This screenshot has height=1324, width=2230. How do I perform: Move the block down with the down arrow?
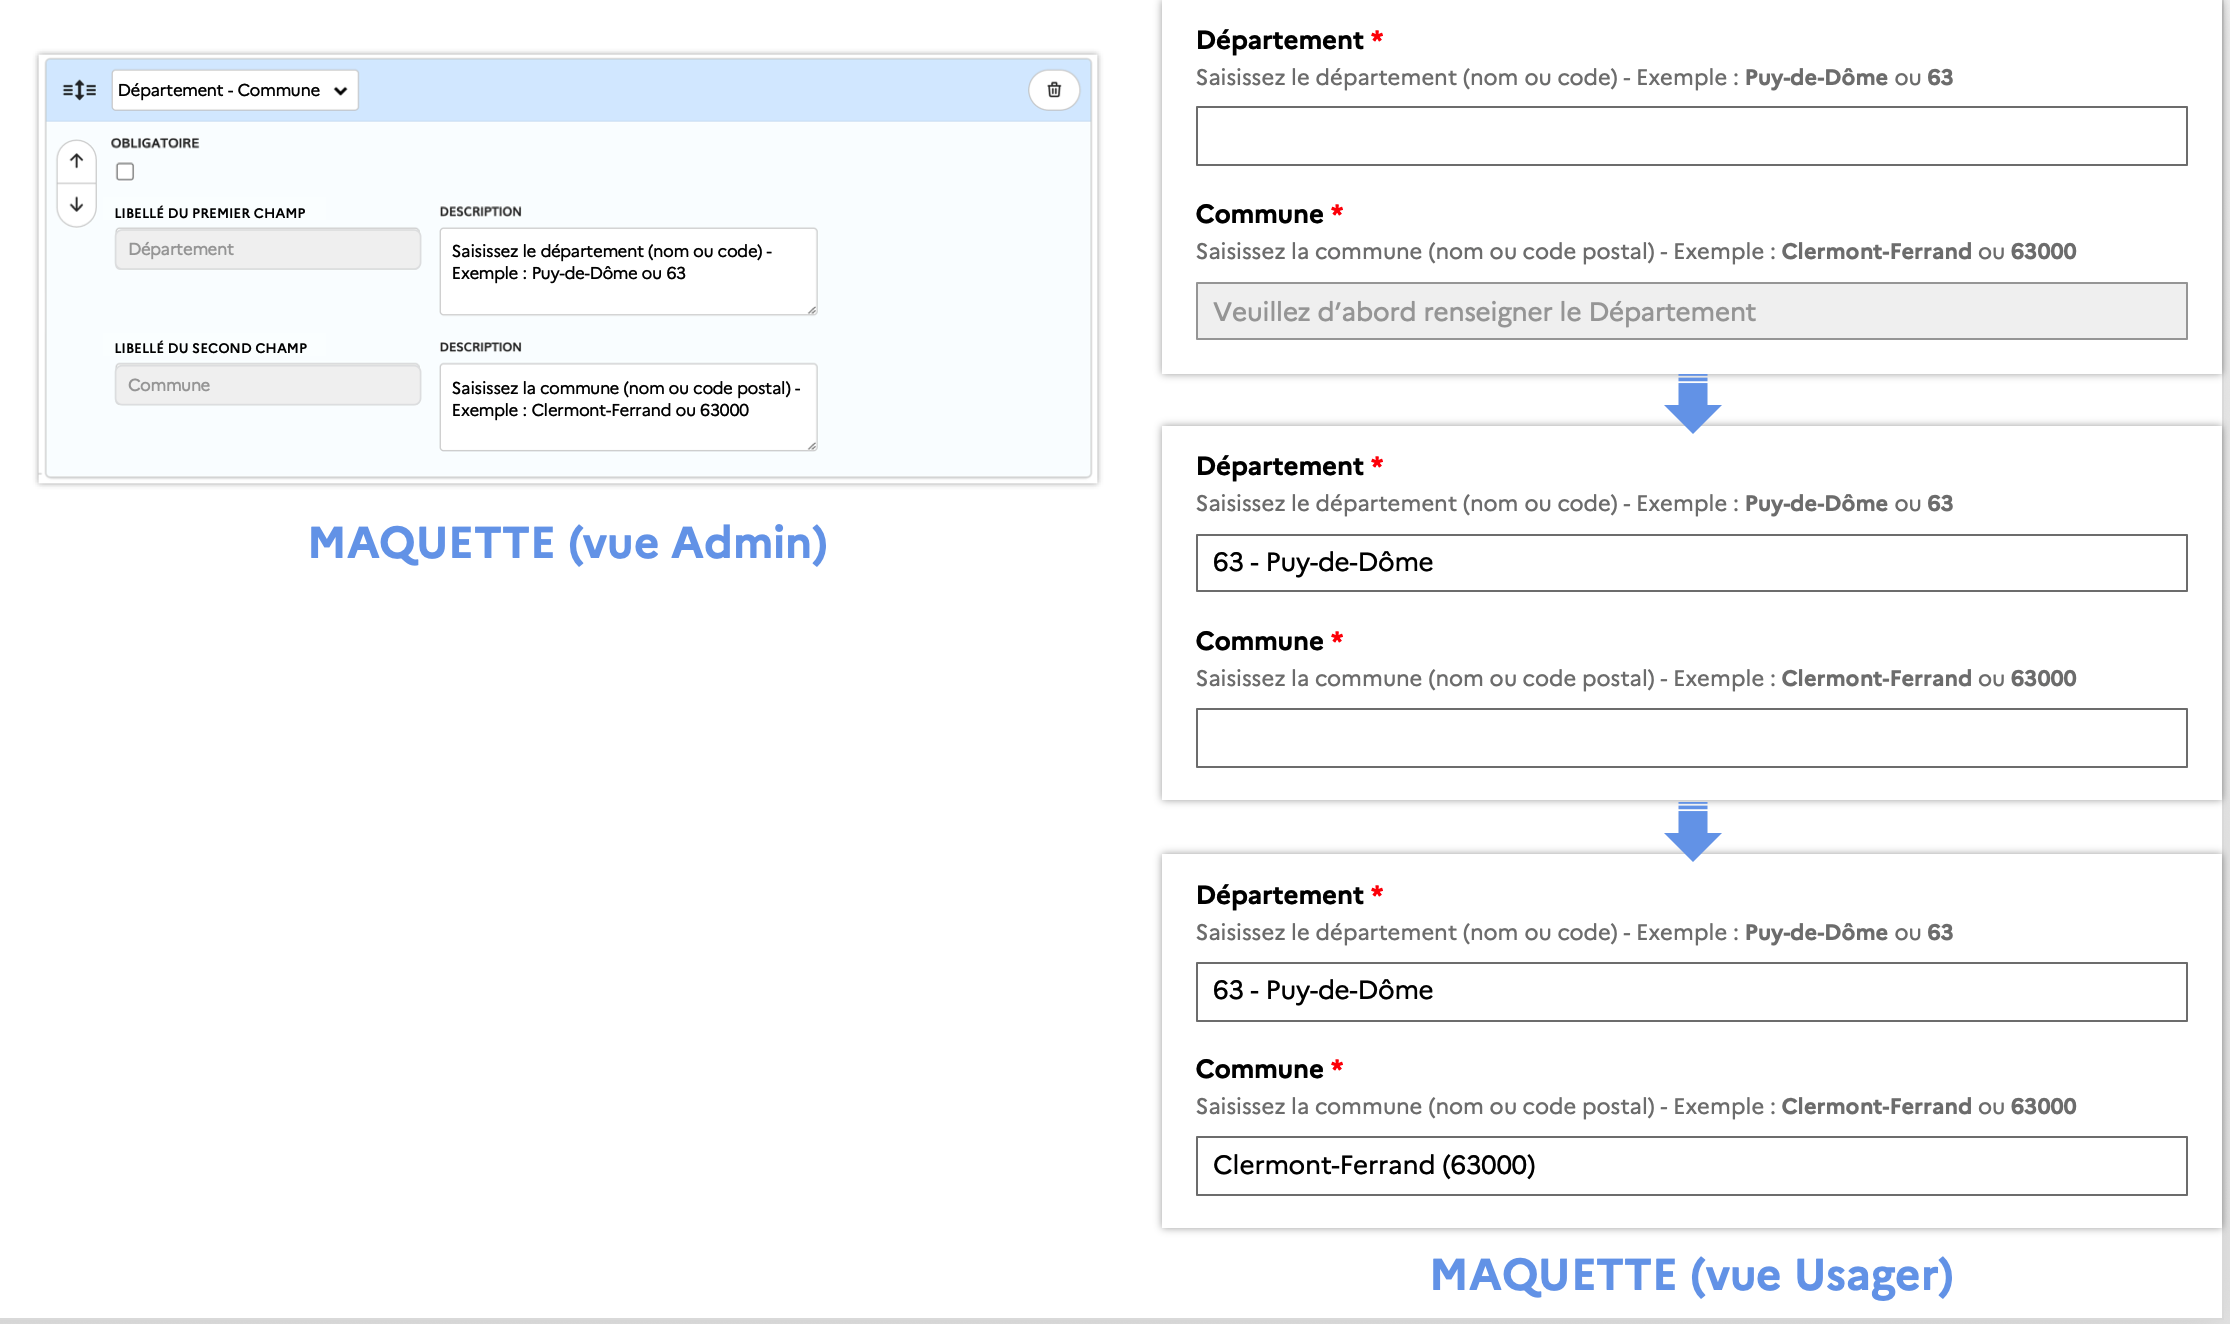point(75,205)
